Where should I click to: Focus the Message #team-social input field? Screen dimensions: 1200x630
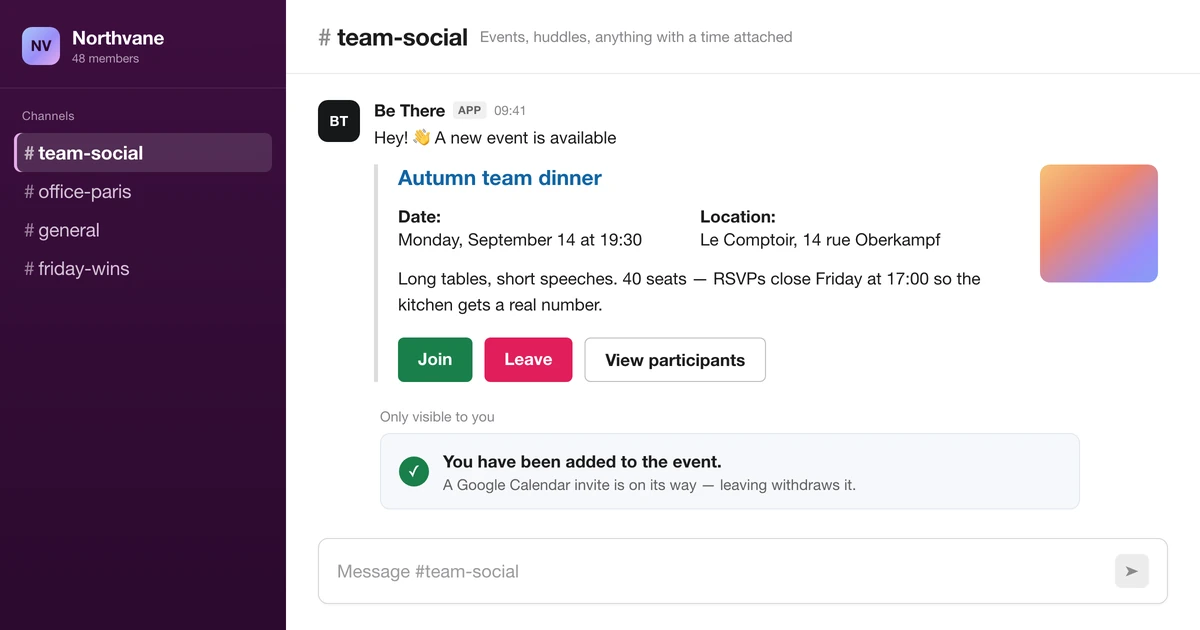pos(742,571)
